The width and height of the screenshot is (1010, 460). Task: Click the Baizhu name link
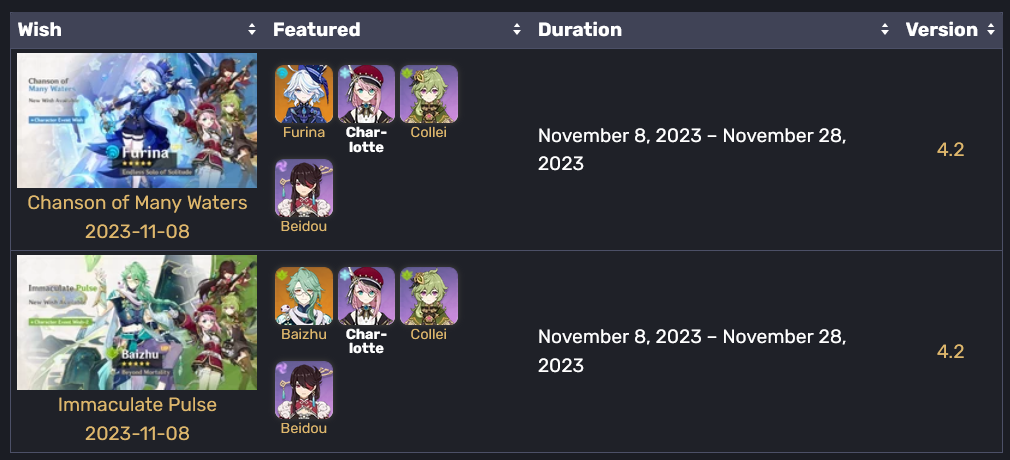pos(304,334)
